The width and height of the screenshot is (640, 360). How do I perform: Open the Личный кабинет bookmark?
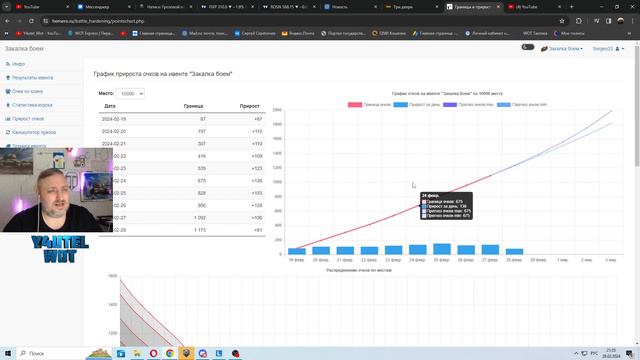click(x=487, y=33)
